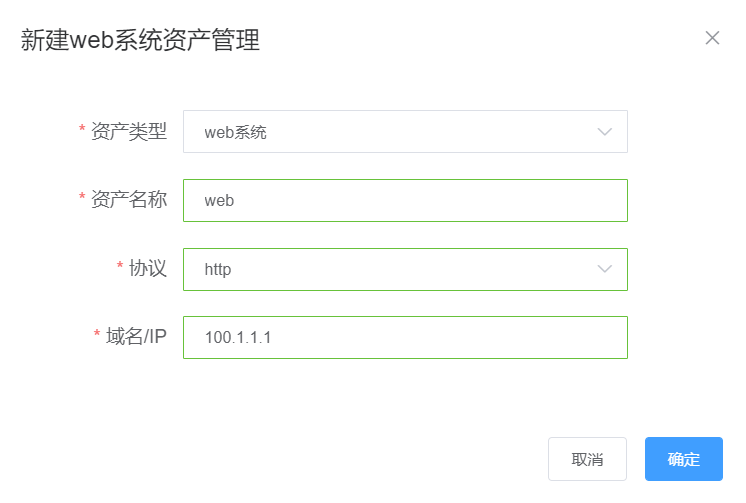746x503 pixels.
Task: Close the 新建web系统资产管理 dialog
Action: [x=712, y=38]
